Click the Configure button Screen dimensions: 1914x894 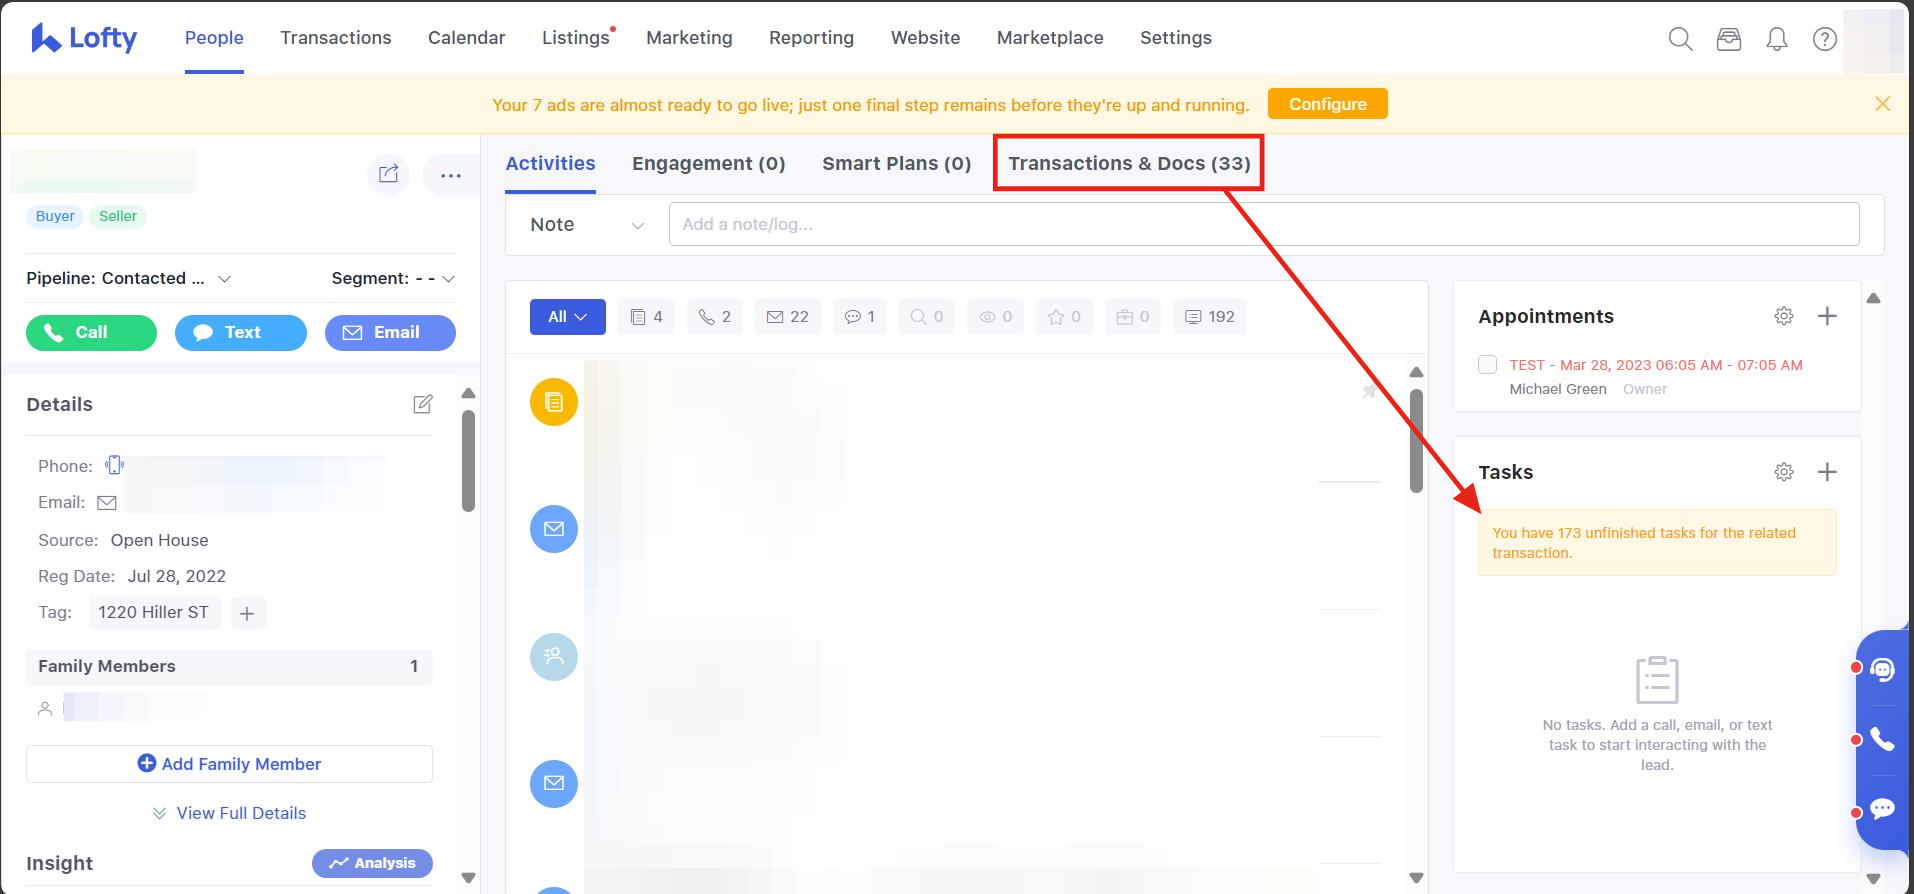pos(1327,104)
